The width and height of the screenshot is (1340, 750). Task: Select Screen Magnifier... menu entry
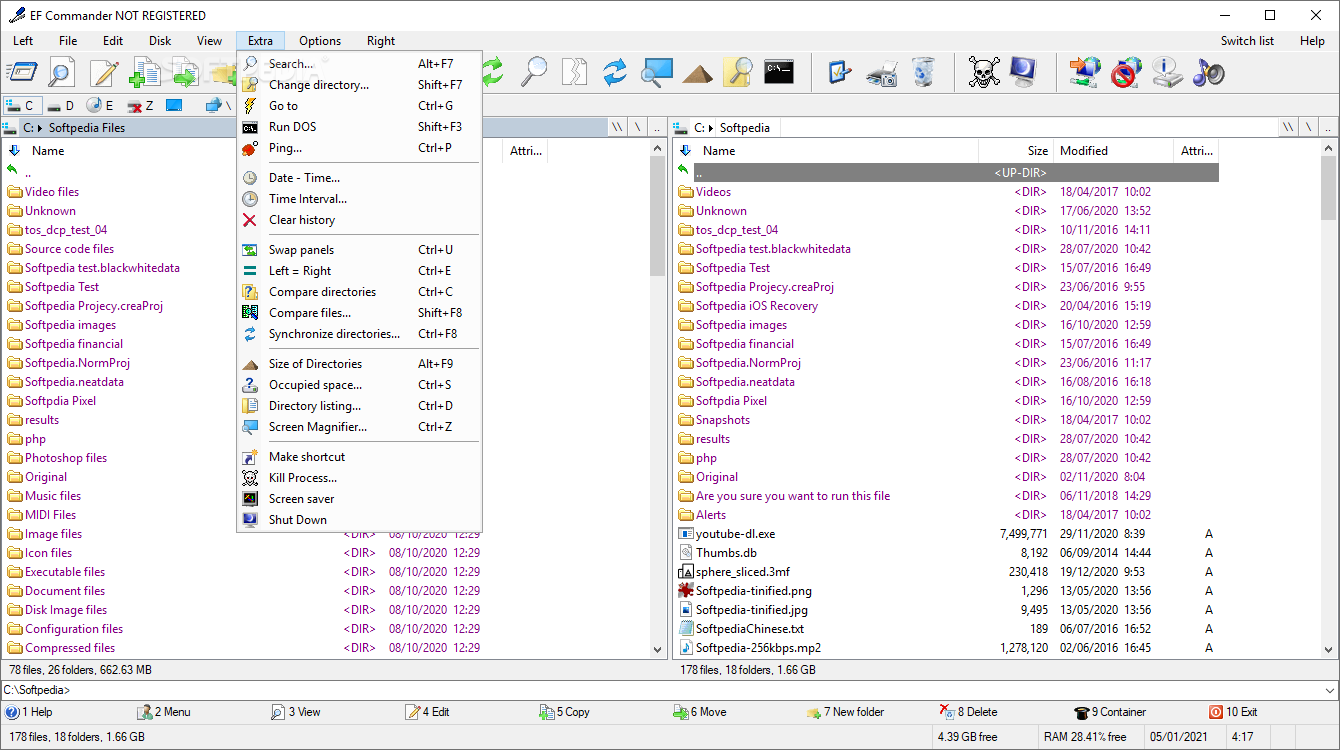pos(360,427)
